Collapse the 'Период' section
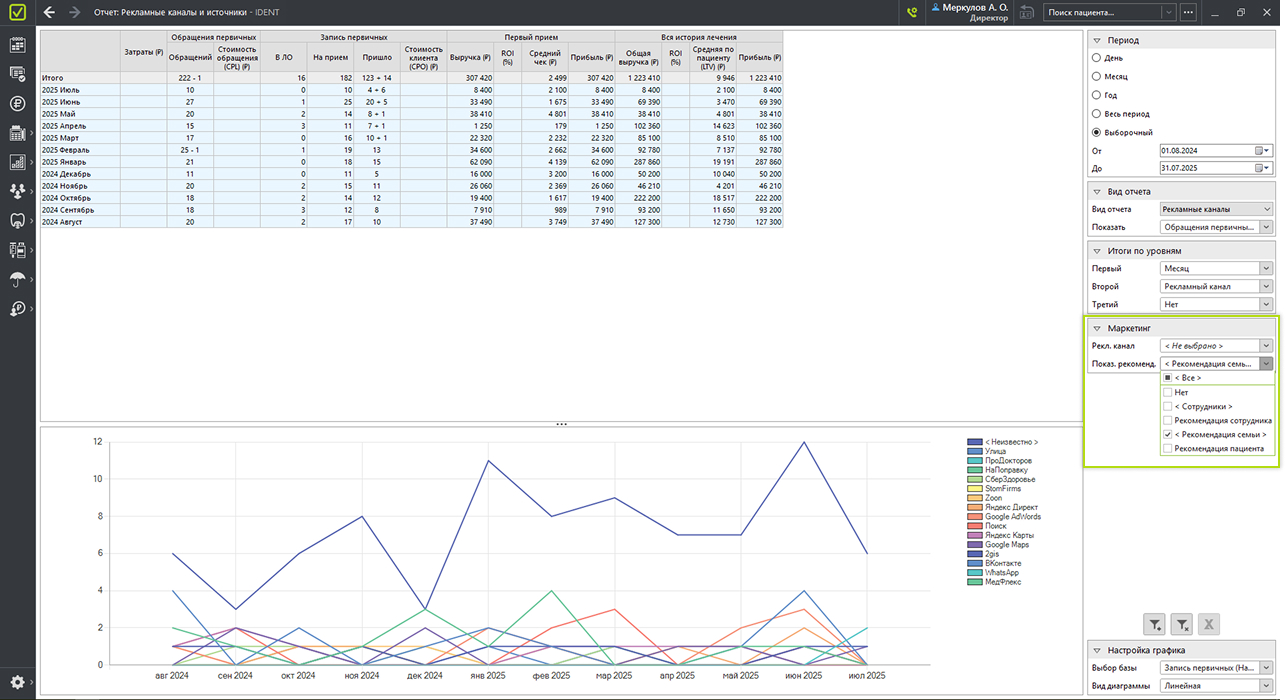The width and height of the screenshot is (1285, 700). pos(1097,41)
